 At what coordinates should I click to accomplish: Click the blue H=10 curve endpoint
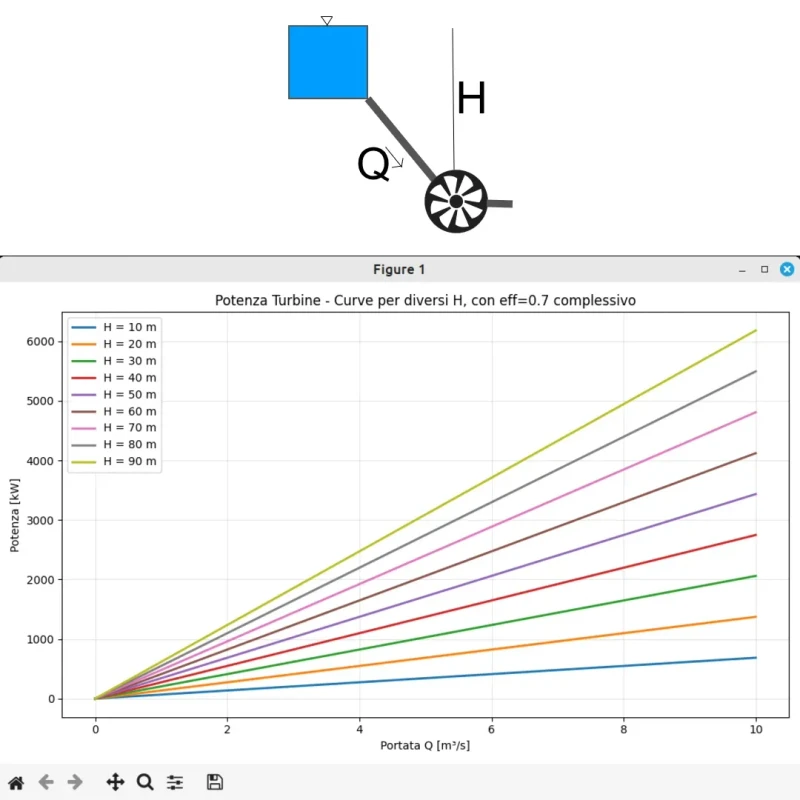point(755,658)
